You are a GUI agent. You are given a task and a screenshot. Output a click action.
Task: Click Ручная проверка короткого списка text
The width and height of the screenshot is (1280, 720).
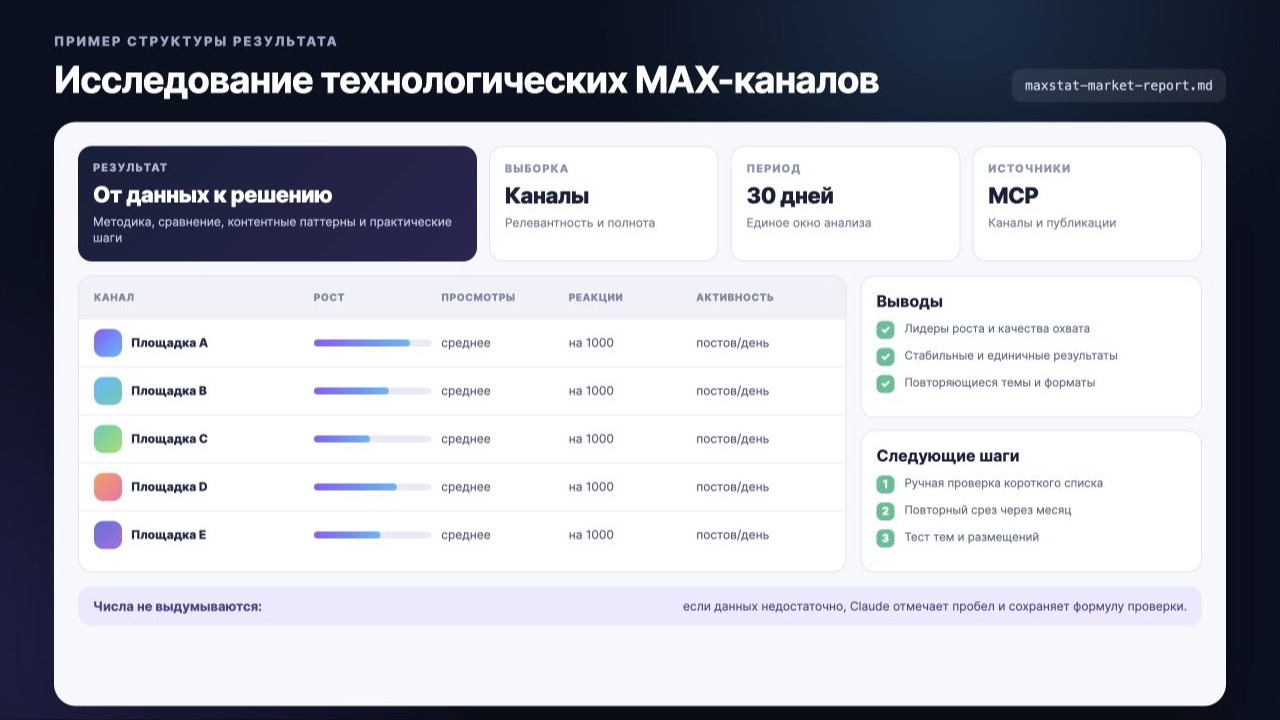[x=1004, y=483]
